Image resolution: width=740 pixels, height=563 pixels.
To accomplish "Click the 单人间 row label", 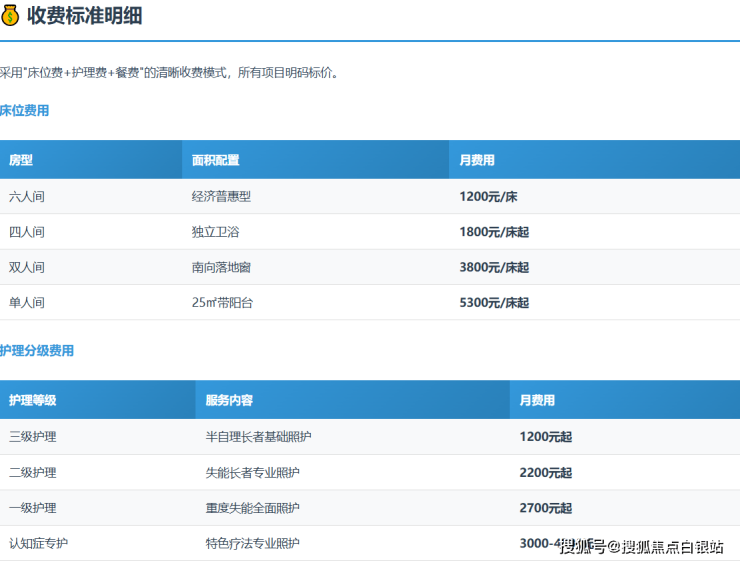I will pyautogui.click(x=27, y=303).
